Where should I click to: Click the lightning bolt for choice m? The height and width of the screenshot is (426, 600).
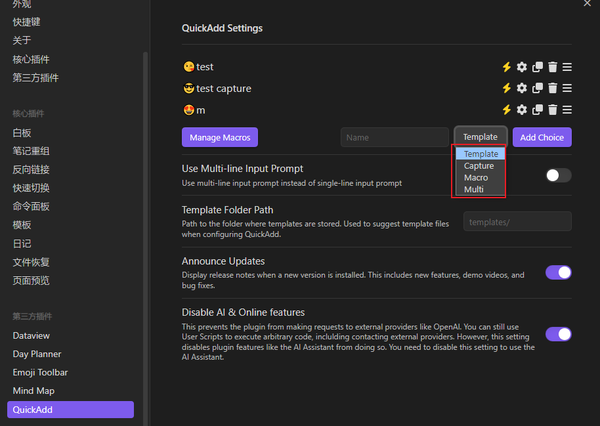click(x=506, y=110)
